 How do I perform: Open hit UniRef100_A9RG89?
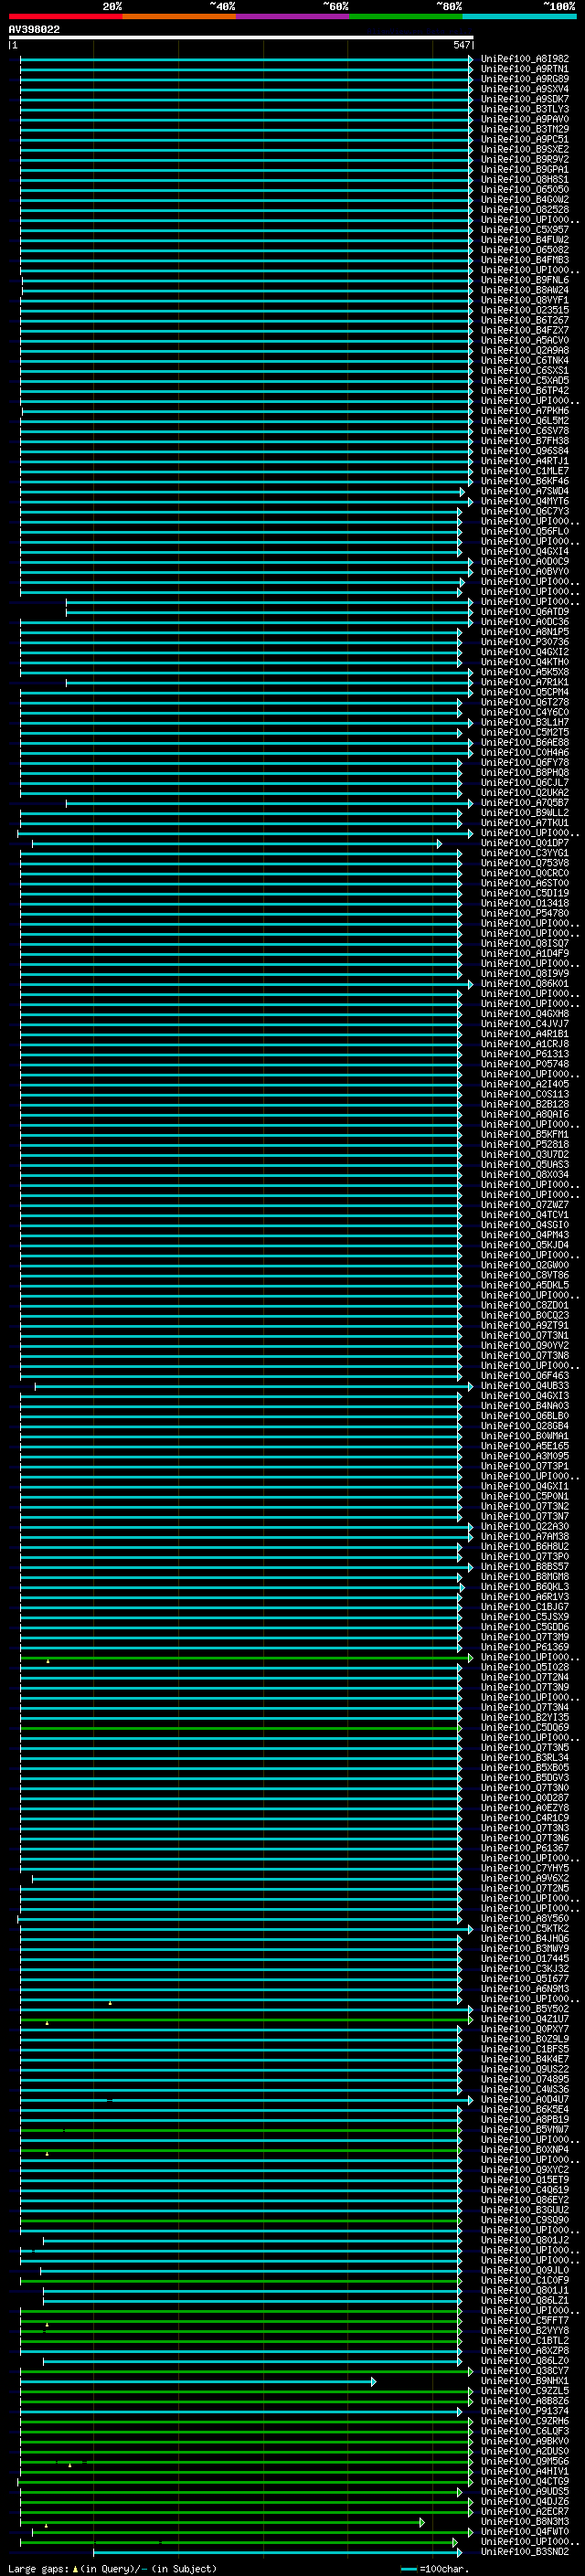pyautogui.click(x=525, y=79)
